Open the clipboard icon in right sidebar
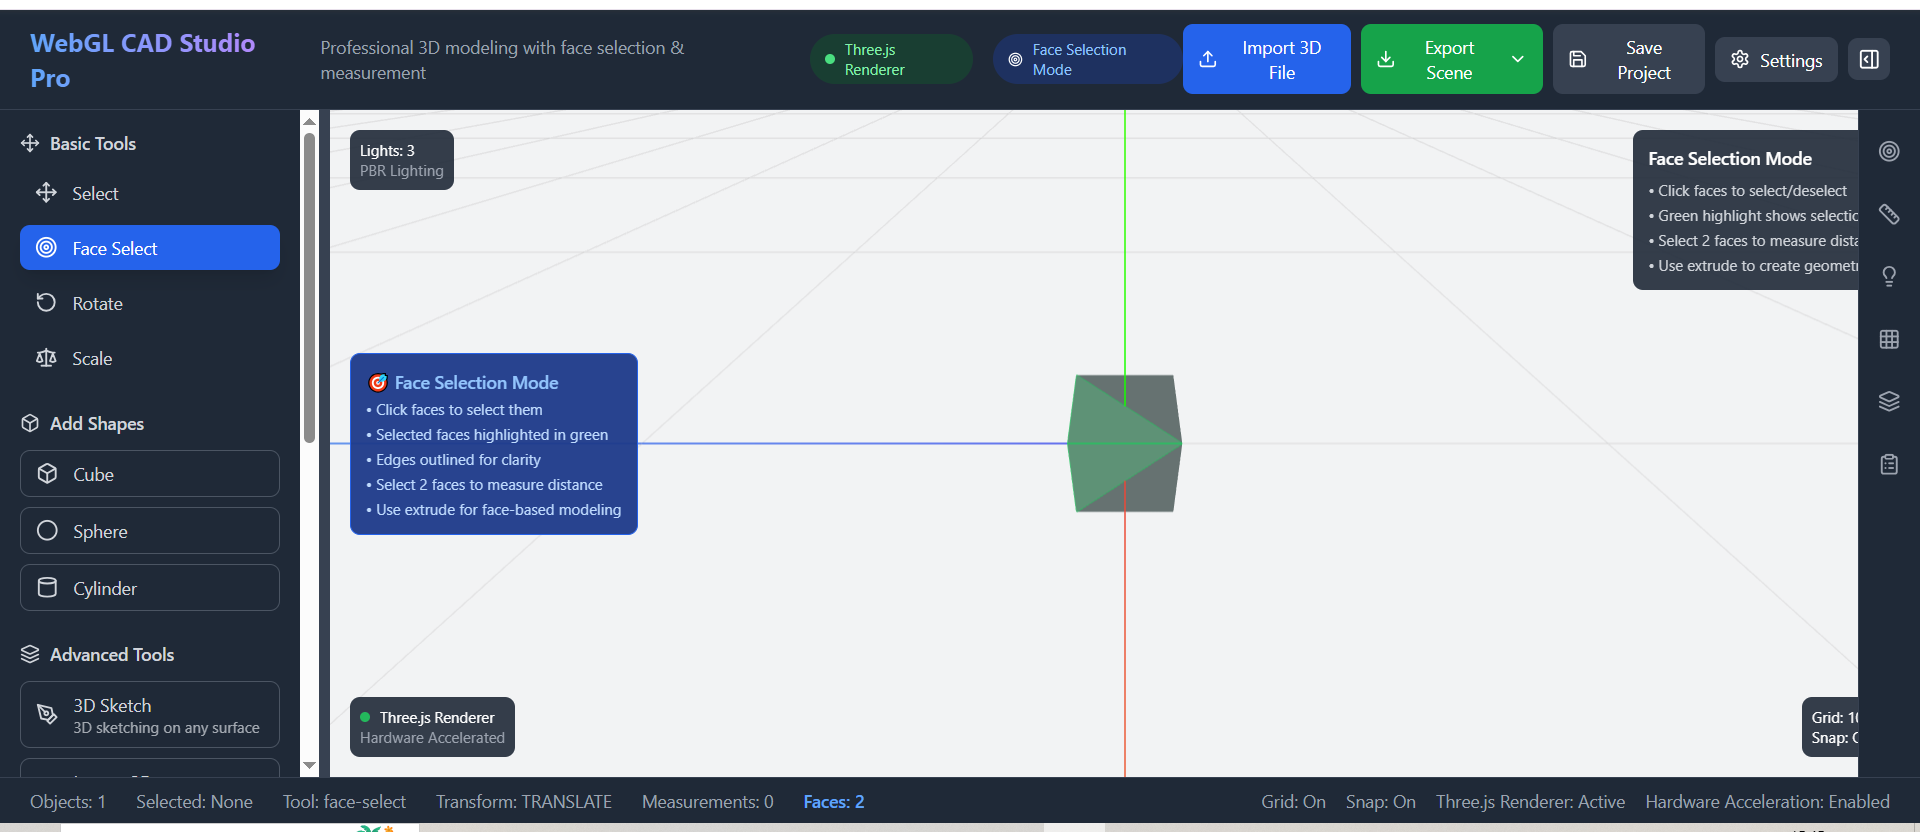The height and width of the screenshot is (832, 1920). coord(1888,464)
